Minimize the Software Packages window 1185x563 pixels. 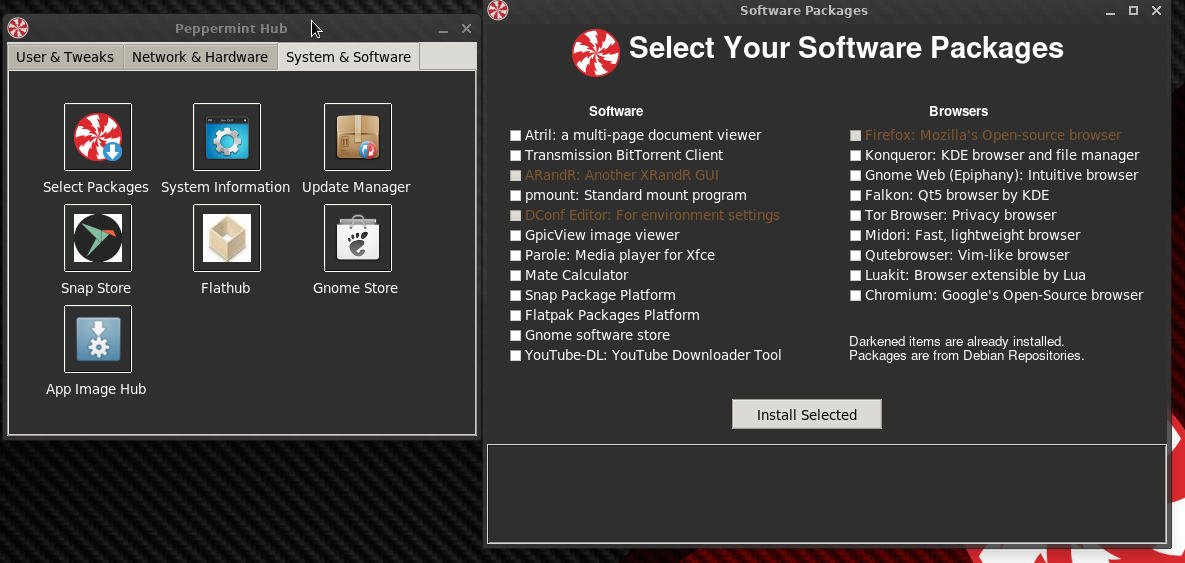tap(1110, 11)
